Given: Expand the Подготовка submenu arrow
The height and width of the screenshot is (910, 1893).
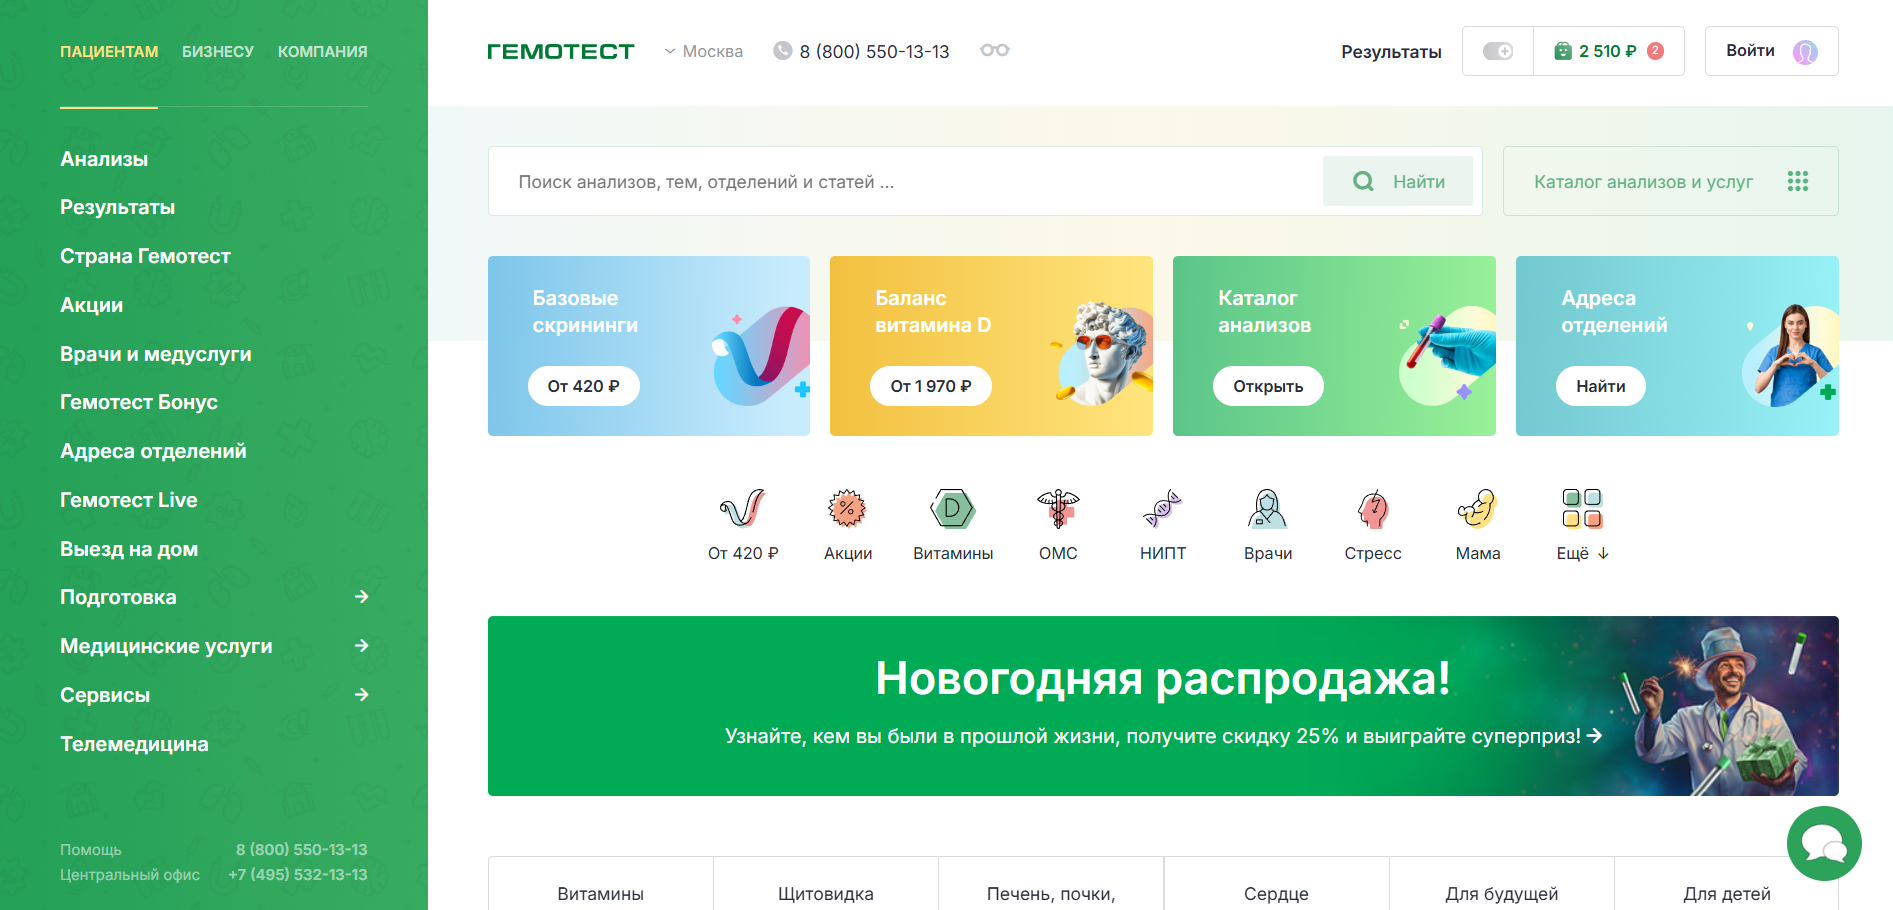Looking at the screenshot, I should click(x=362, y=597).
